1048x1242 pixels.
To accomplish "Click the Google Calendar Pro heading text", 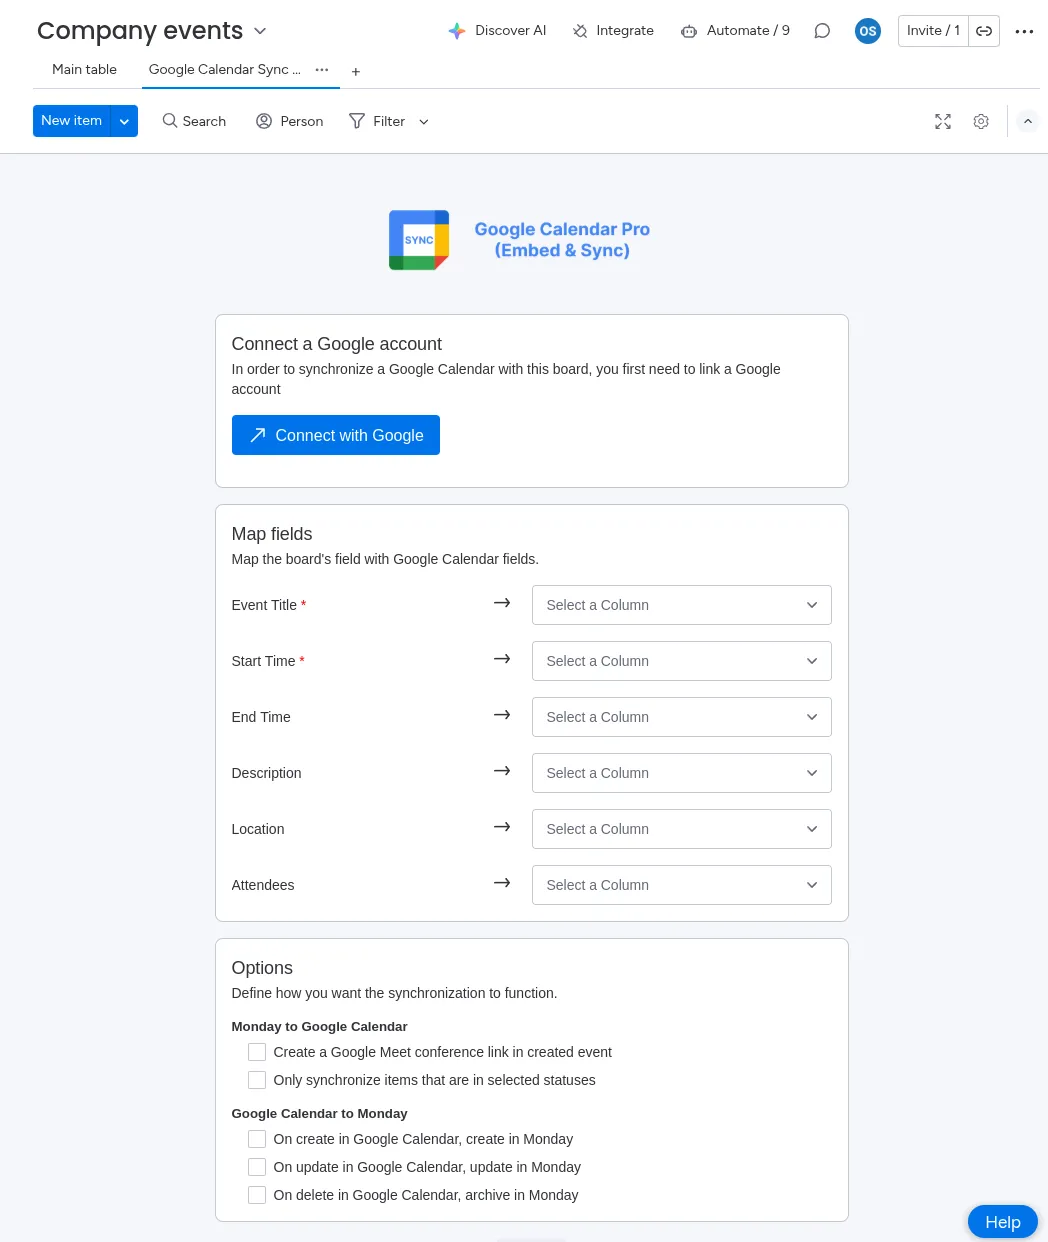I will [562, 240].
